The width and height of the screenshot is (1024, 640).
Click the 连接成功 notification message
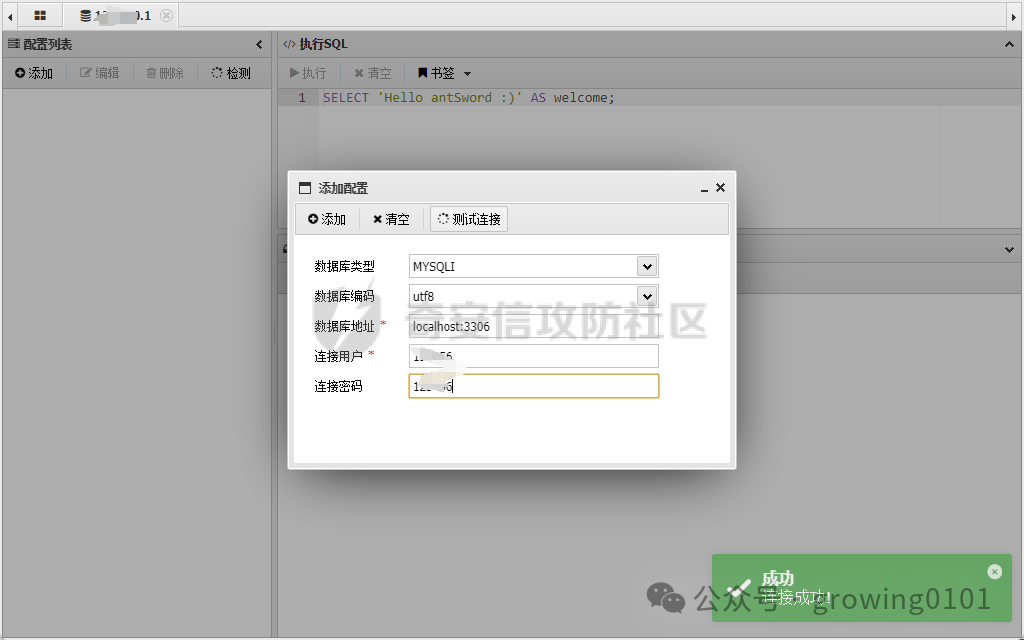point(795,597)
